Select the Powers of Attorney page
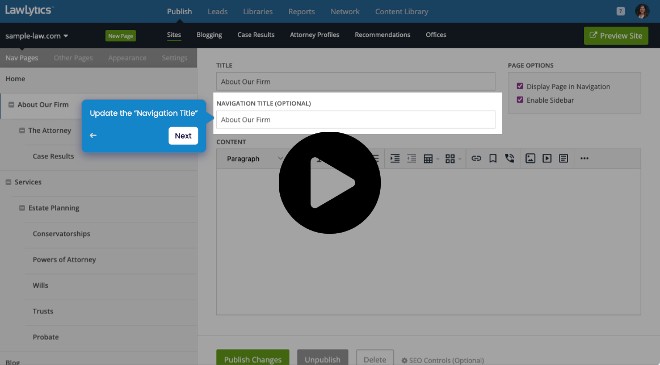This screenshot has height=365, width=660. click(64, 259)
